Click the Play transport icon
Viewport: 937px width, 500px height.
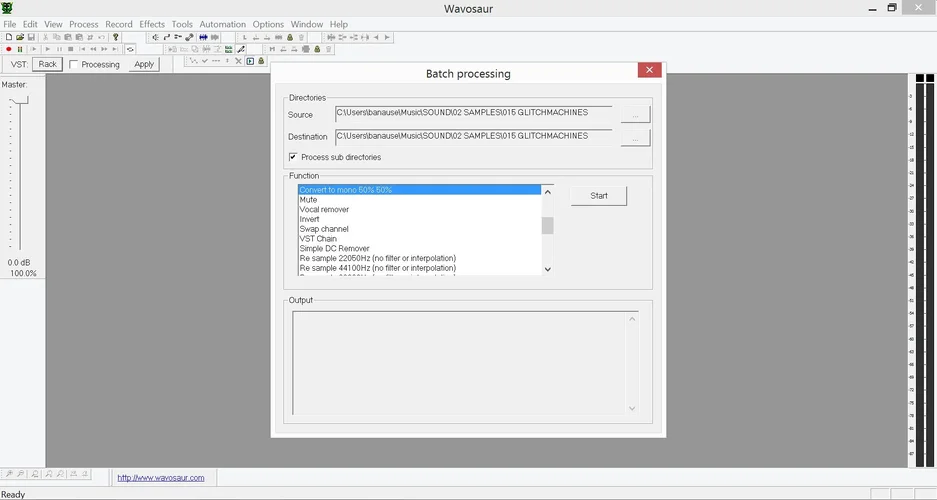pyautogui.click(x=48, y=49)
